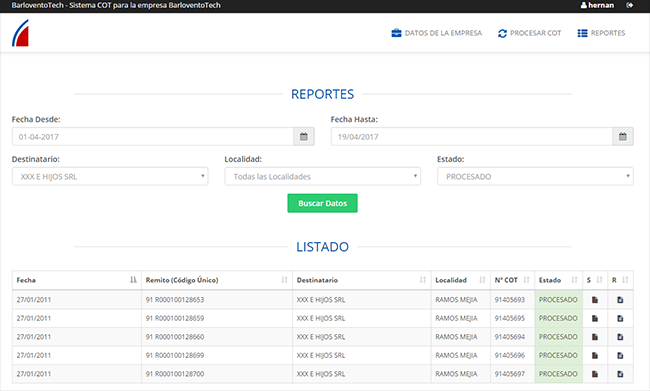Open R document for COT 91405694
Screen dimensions: 650x391
tap(620, 337)
